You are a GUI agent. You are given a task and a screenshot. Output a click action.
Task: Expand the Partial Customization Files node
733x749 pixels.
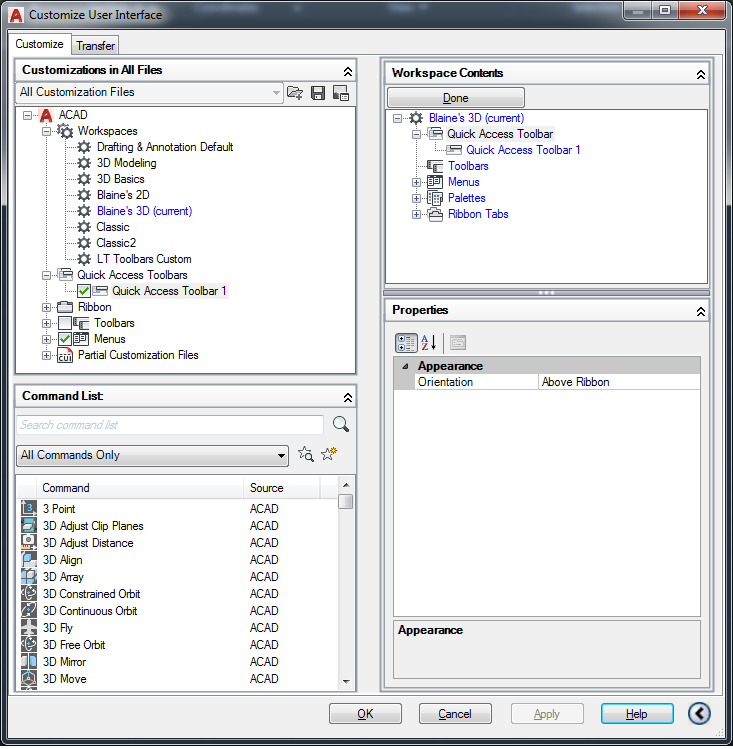(46, 355)
